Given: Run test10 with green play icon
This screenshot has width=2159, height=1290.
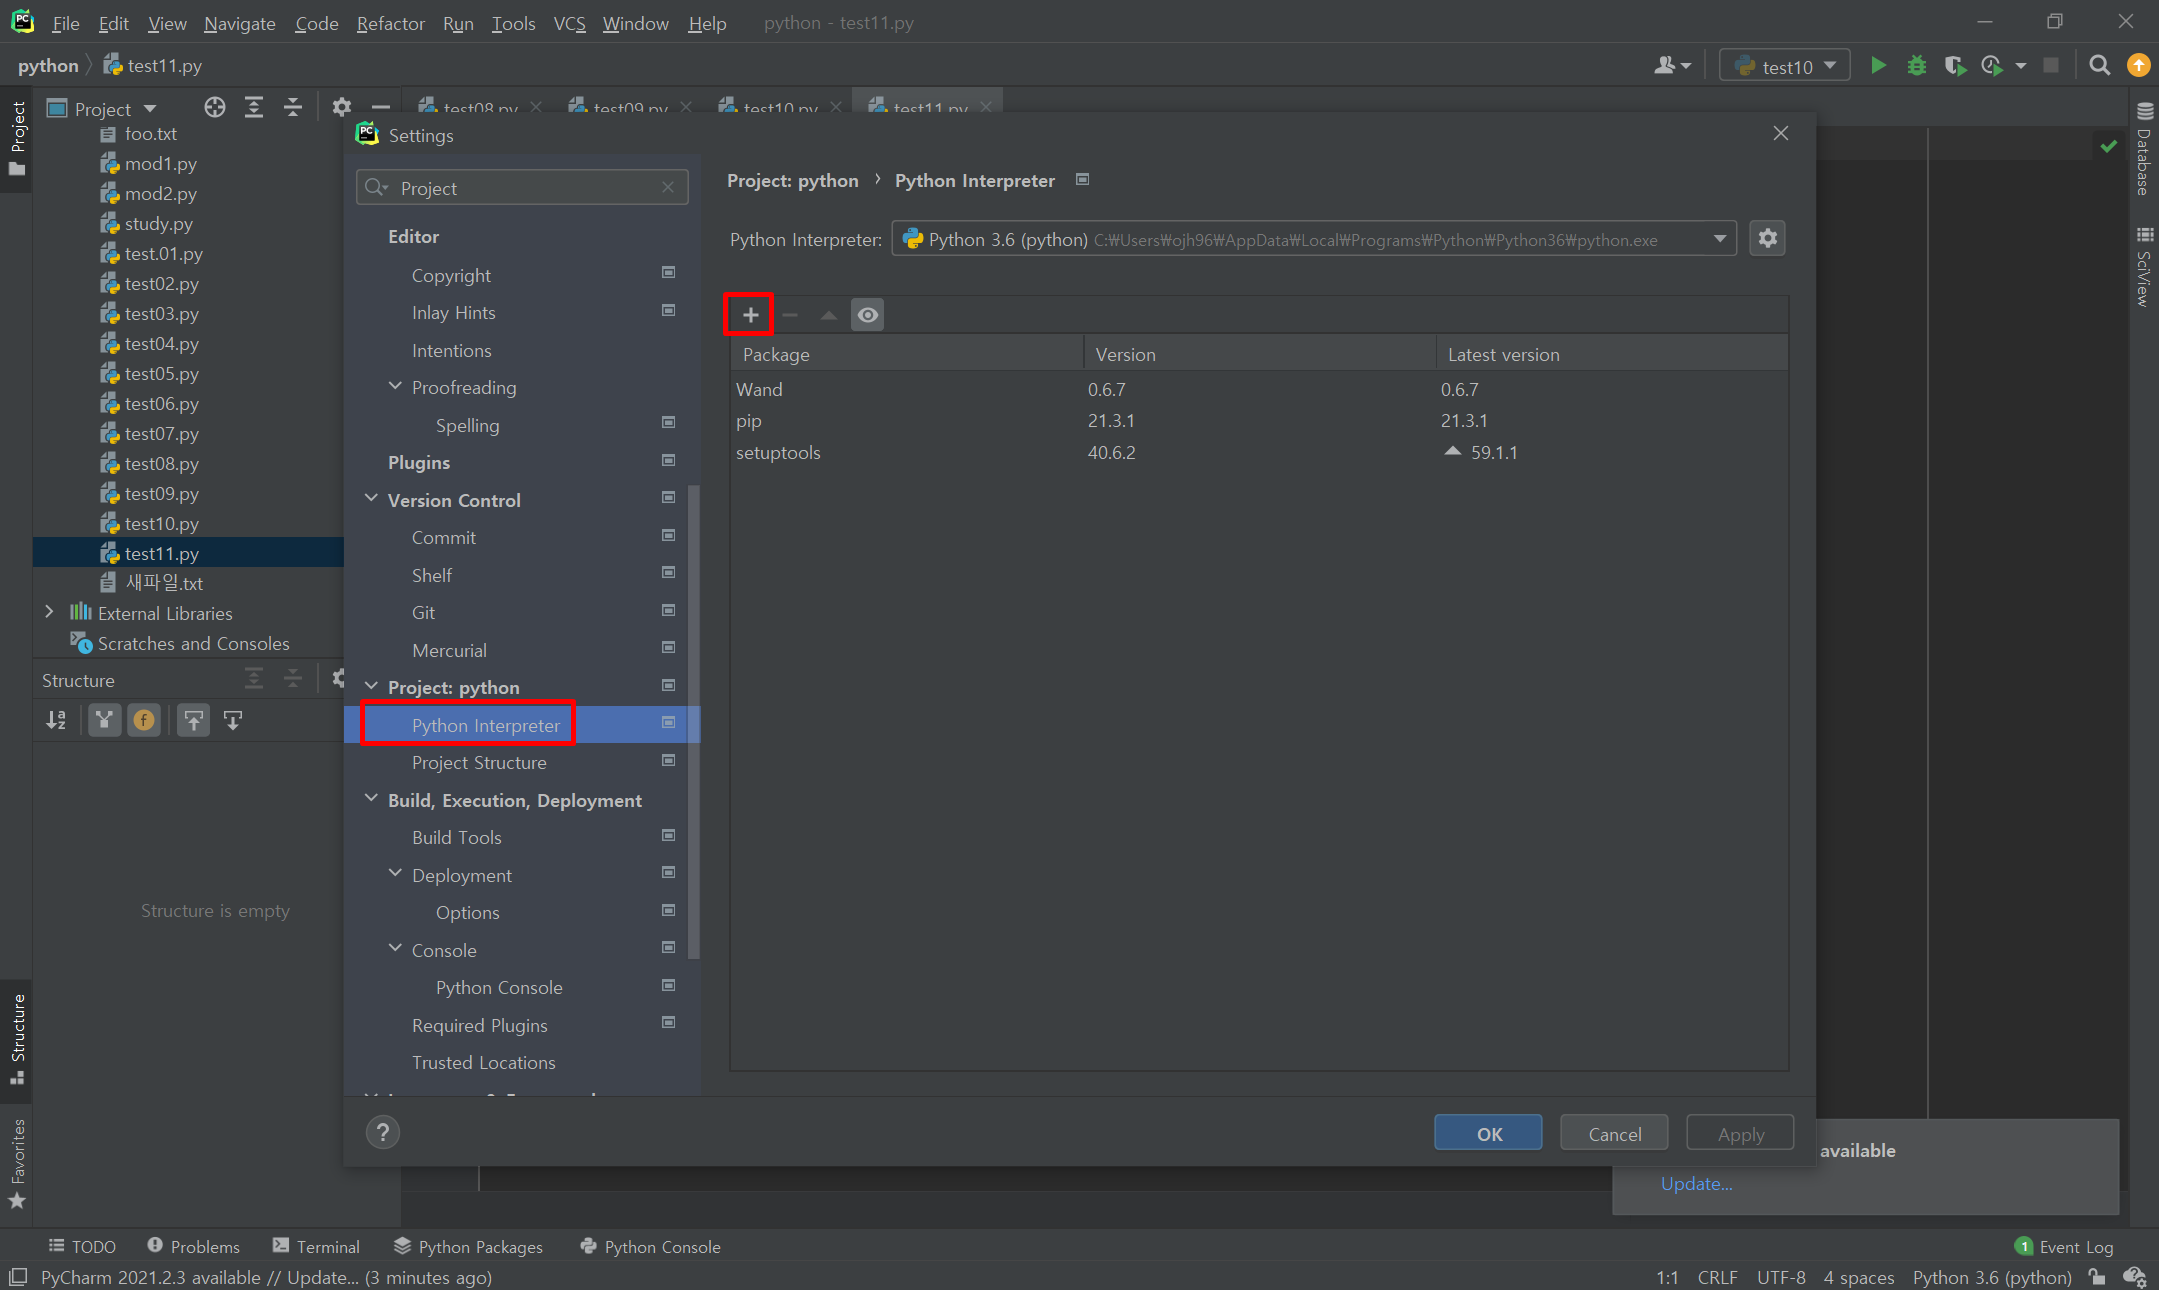Looking at the screenshot, I should tap(1878, 66).
